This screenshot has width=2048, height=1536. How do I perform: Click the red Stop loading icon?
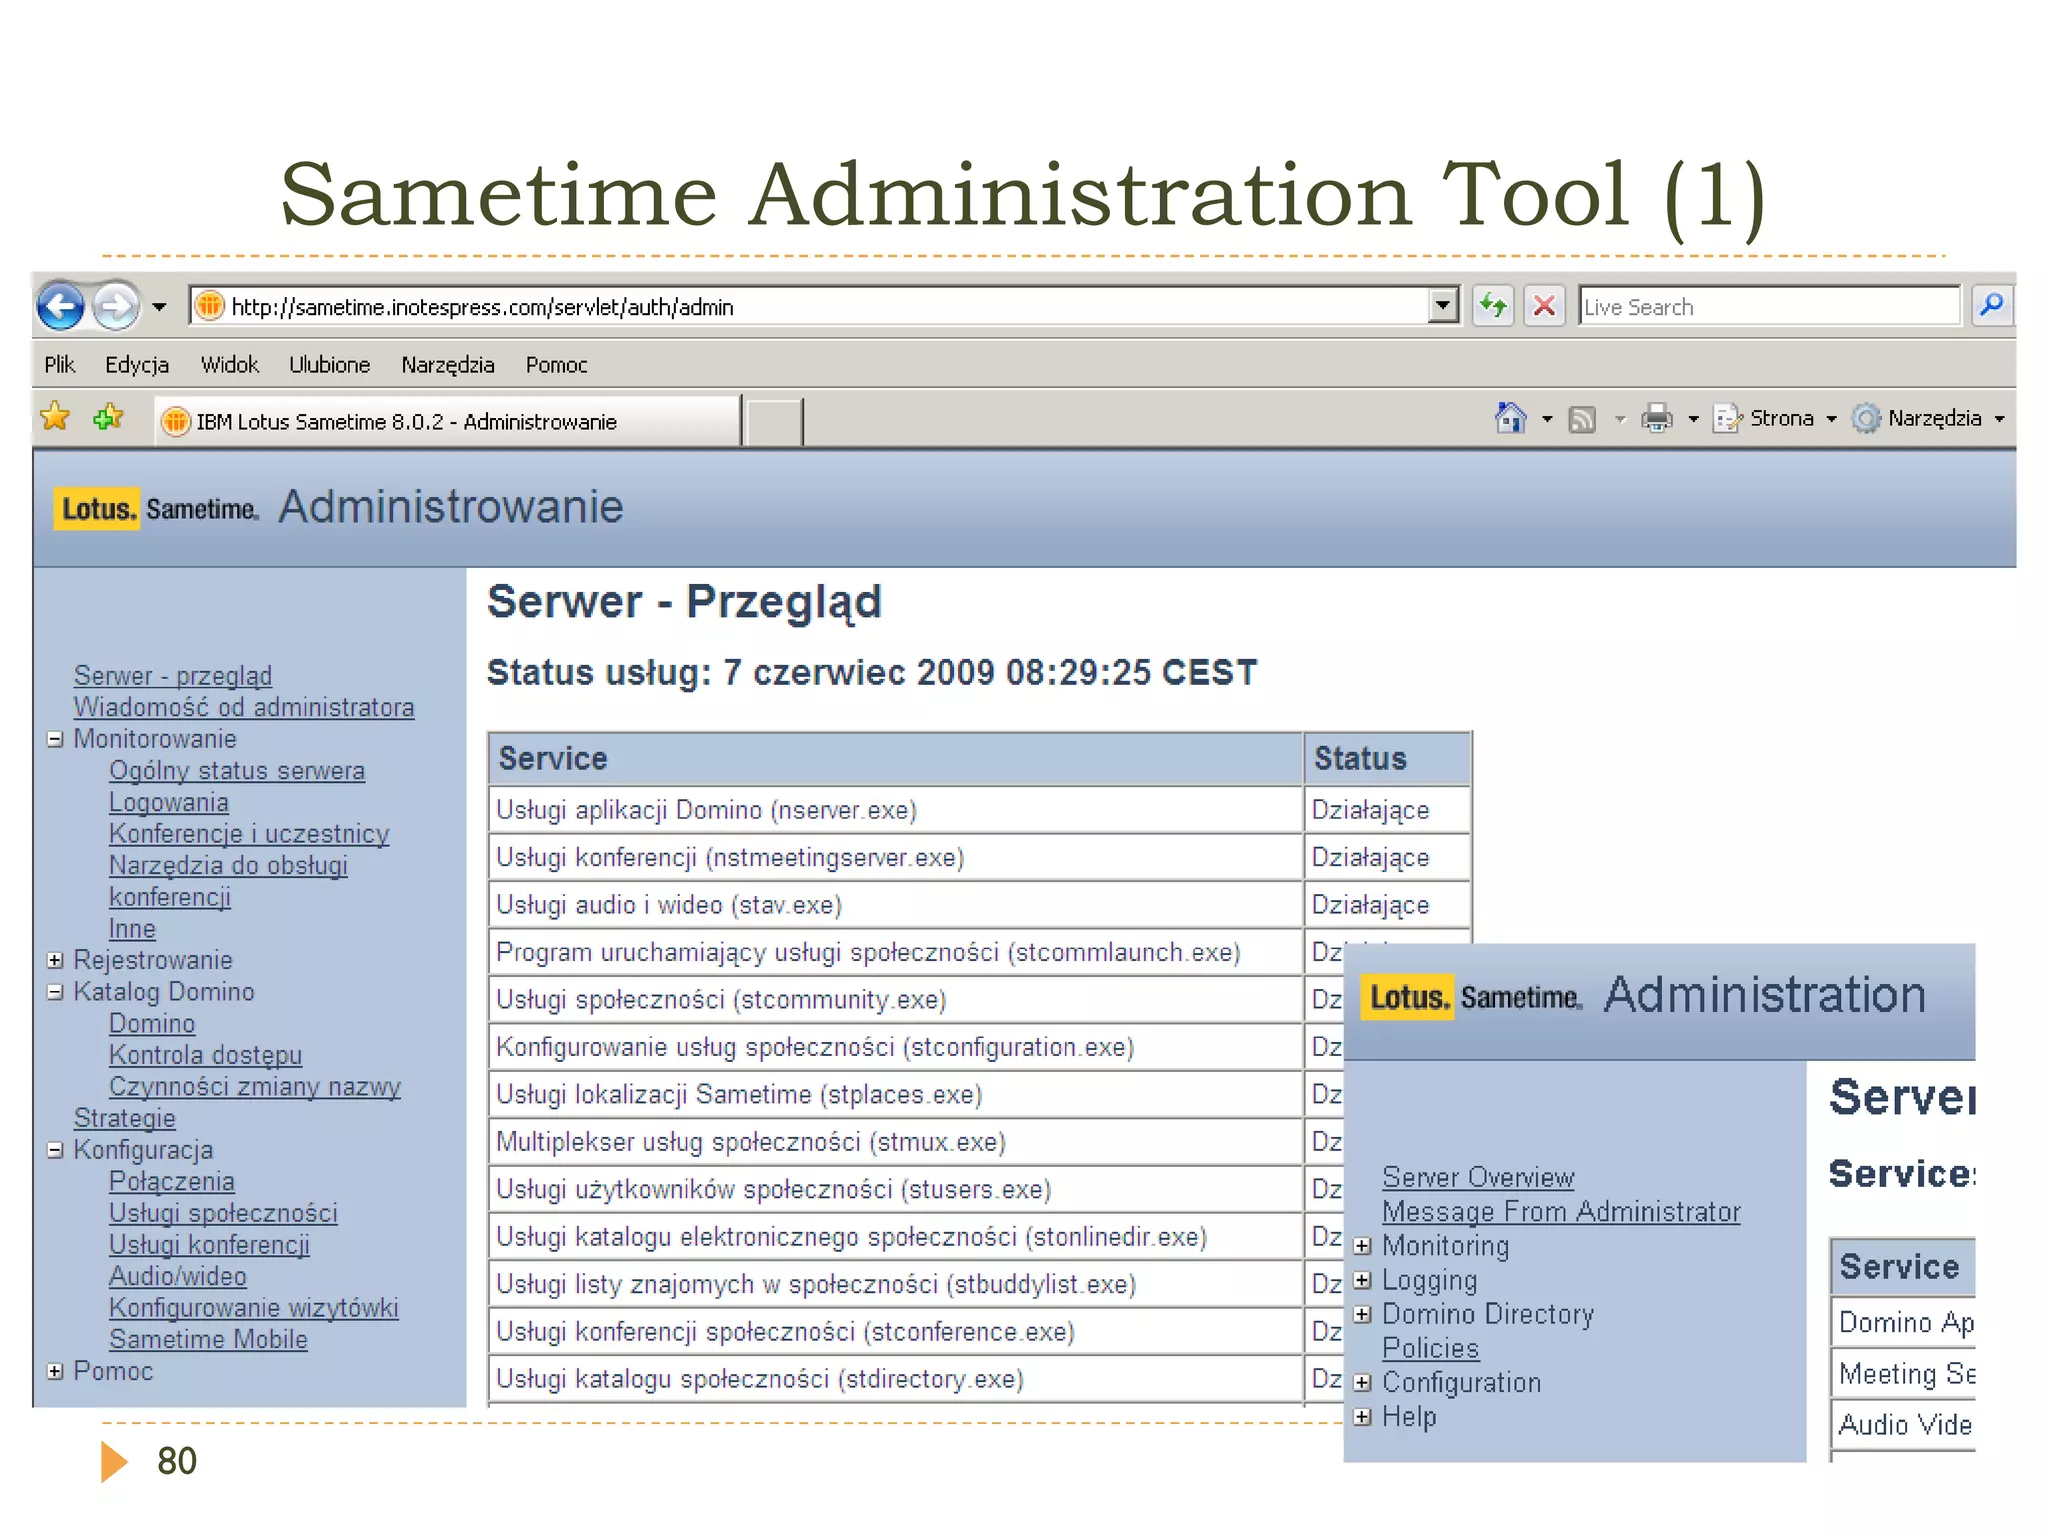click(x=1544, y=306)
